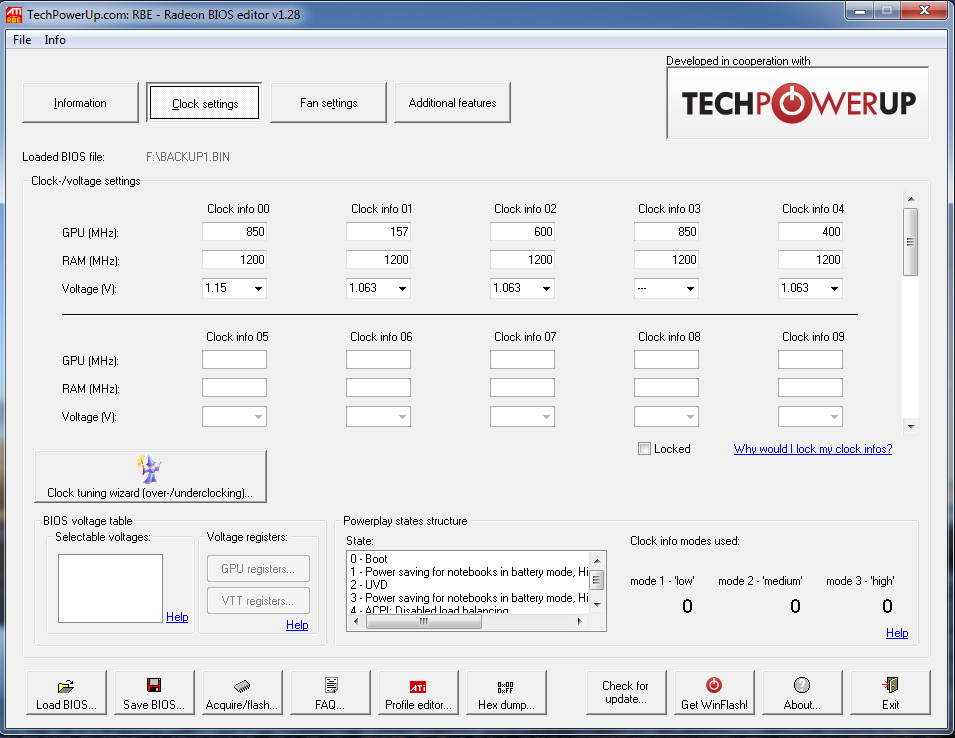Open the About dialog
Viewport: 955px width, 738px height.
(802, 692)
